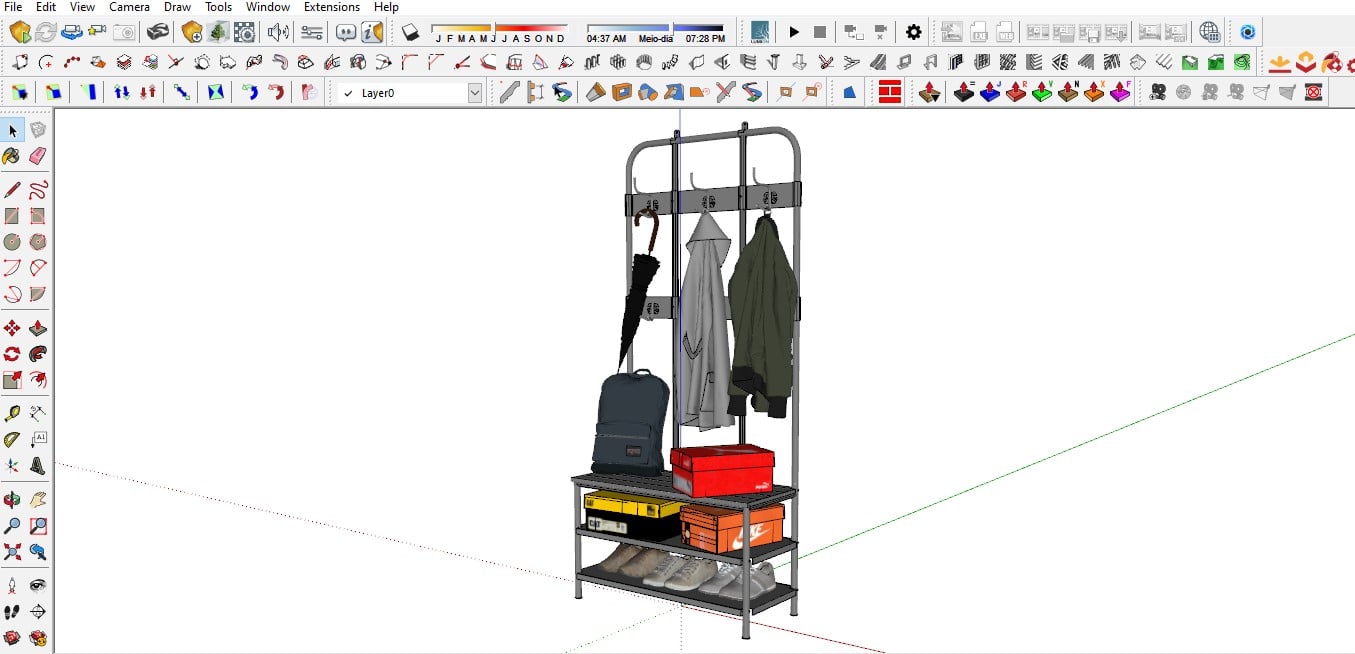Choose the Protractor tool
Screen dimensions: 1355x654
pyautogui.click(x=12, y=439)
